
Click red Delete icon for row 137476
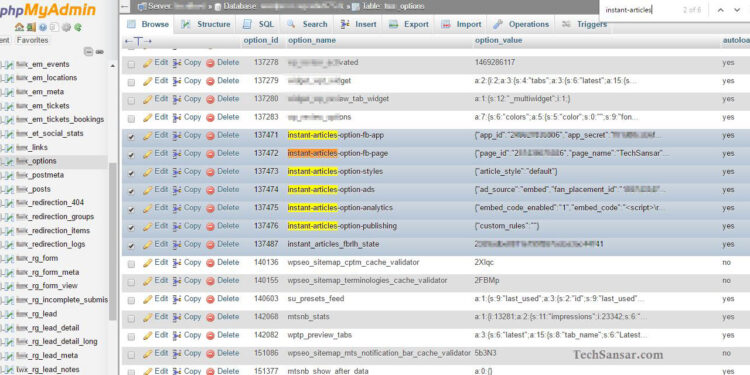click(x=210, y=226)
